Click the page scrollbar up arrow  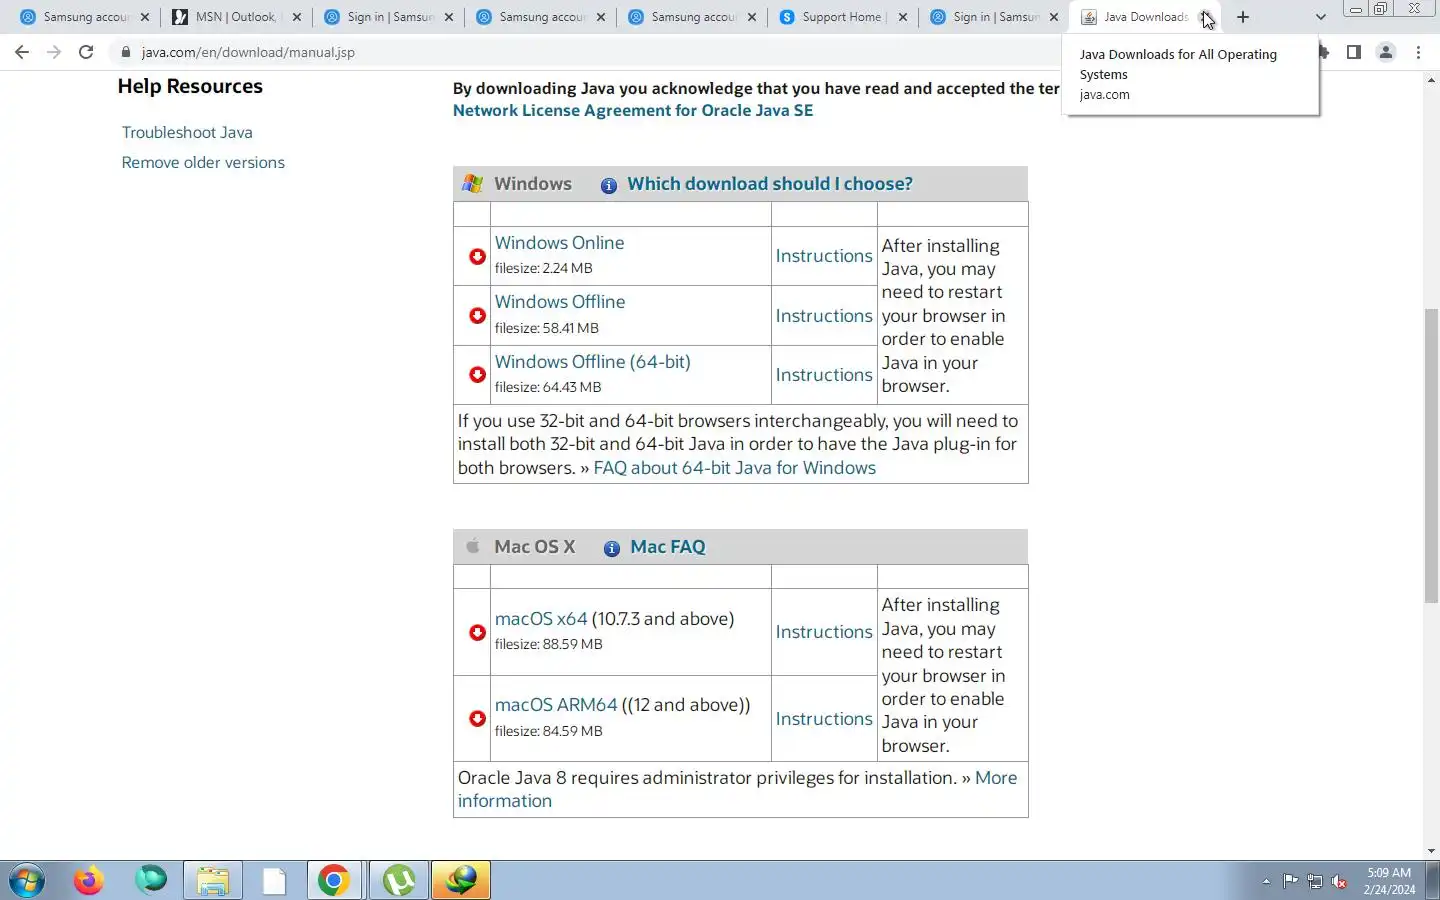click(x=1431, y=78)
